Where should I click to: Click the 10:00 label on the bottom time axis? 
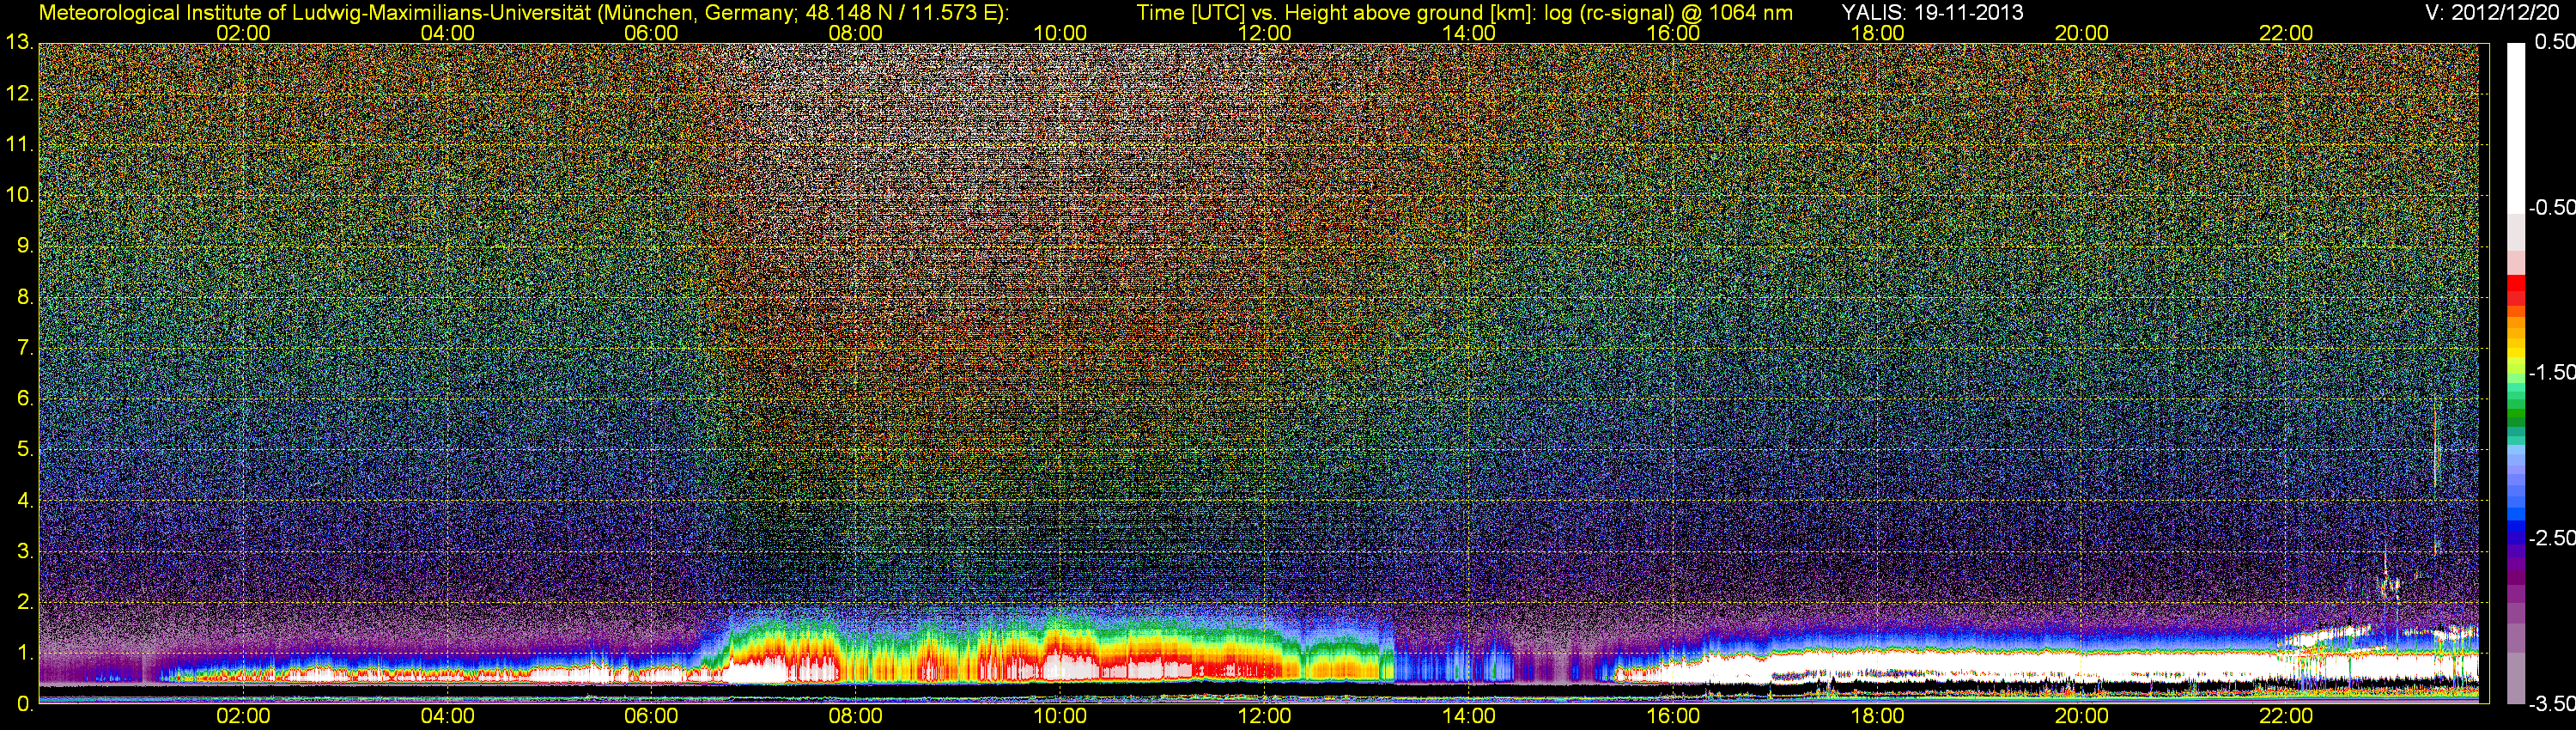tap(1060, 717)
